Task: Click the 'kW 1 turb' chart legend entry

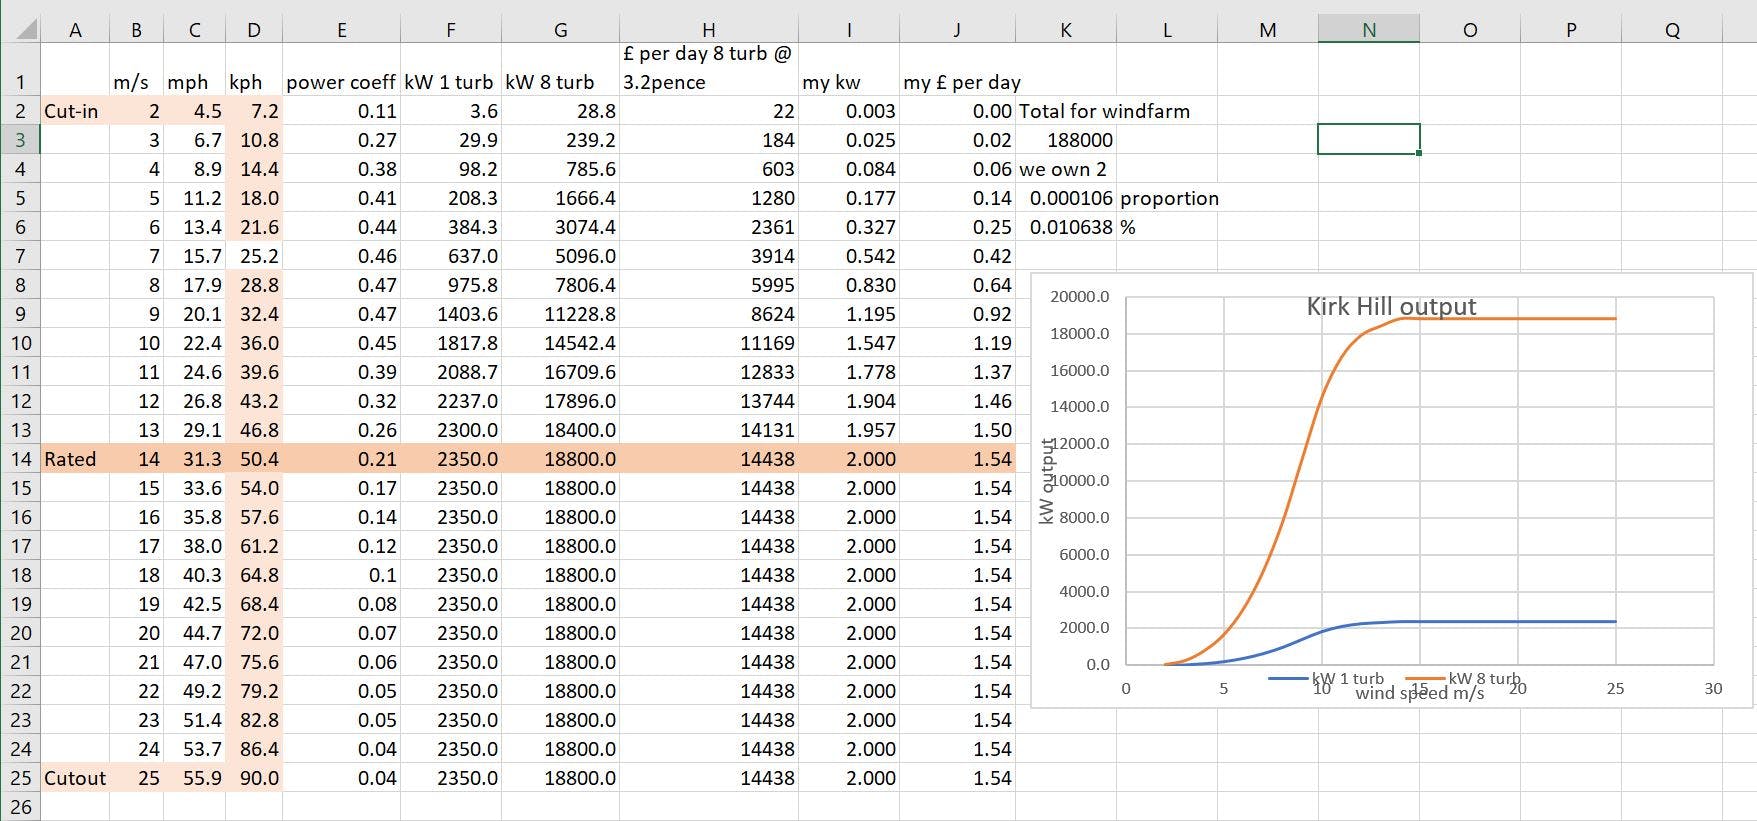Action: point(1327,678)
